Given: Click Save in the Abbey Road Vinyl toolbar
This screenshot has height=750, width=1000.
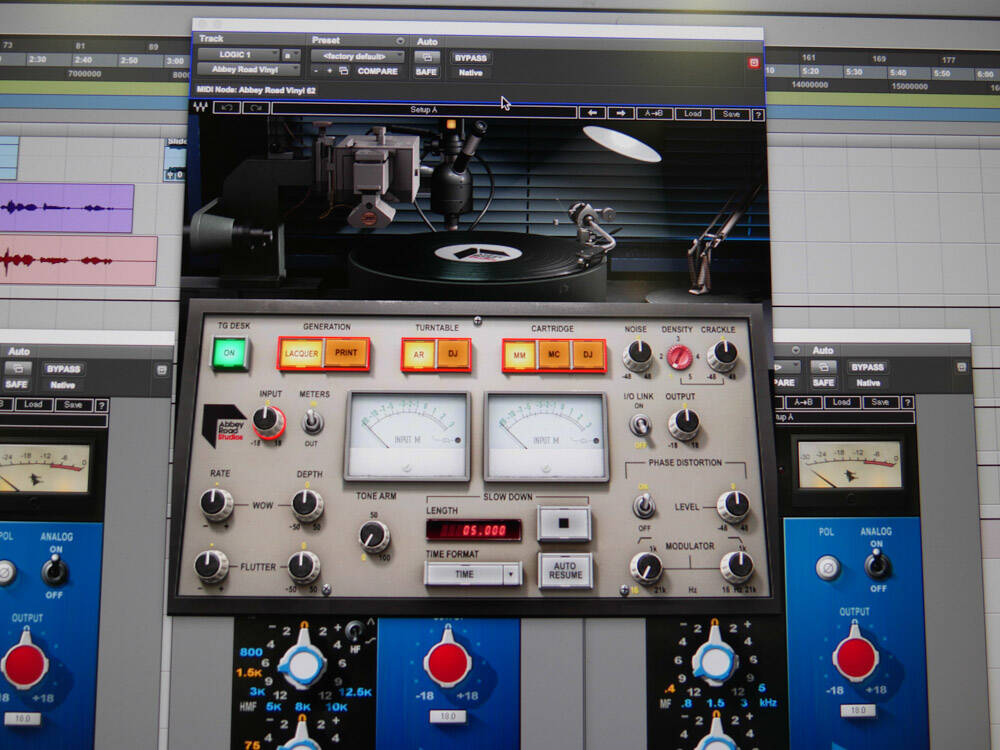Looking at the screenshot, I should [x=732, y=115].
